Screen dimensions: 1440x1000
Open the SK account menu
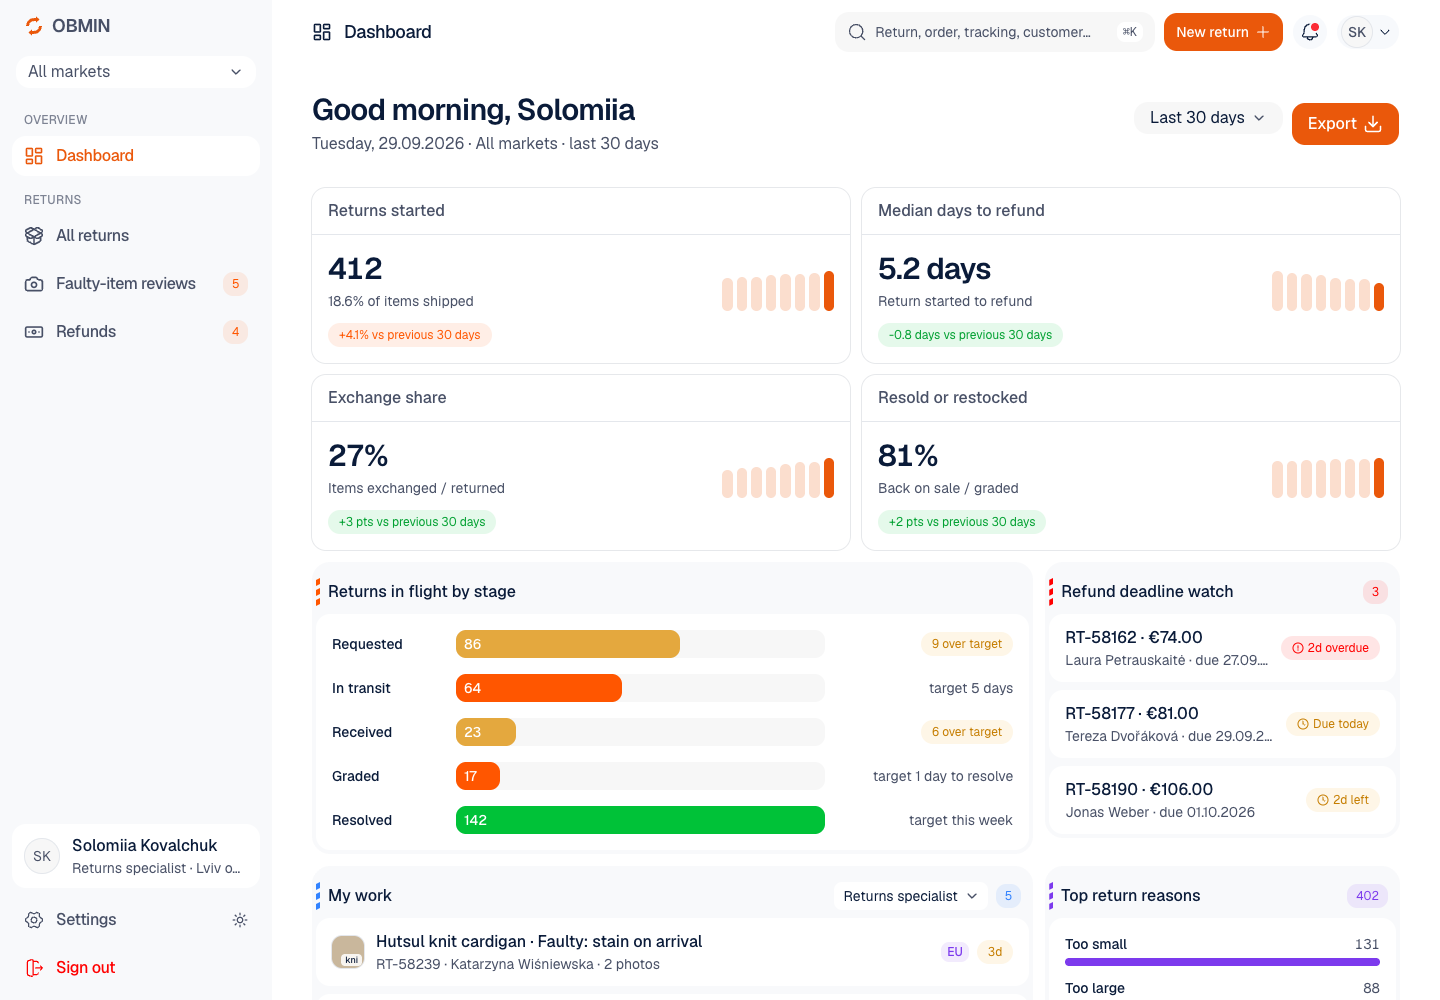point(1368,32)
